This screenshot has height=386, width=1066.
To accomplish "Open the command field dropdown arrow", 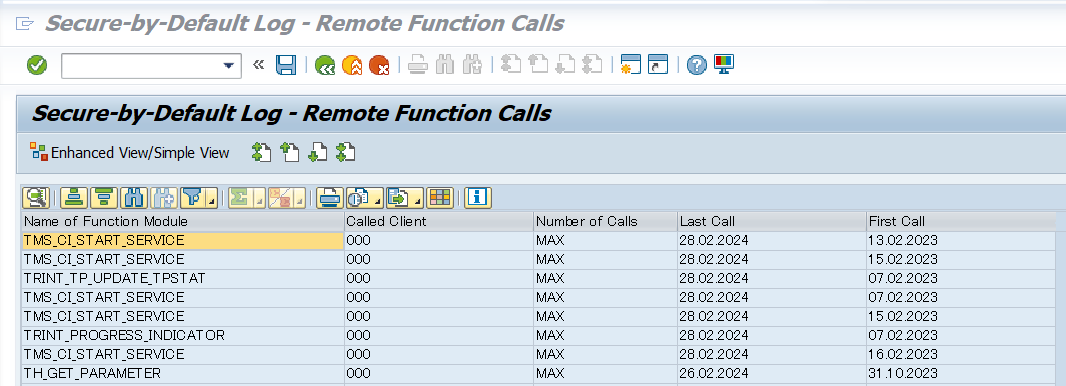I will tap(228, 66).
